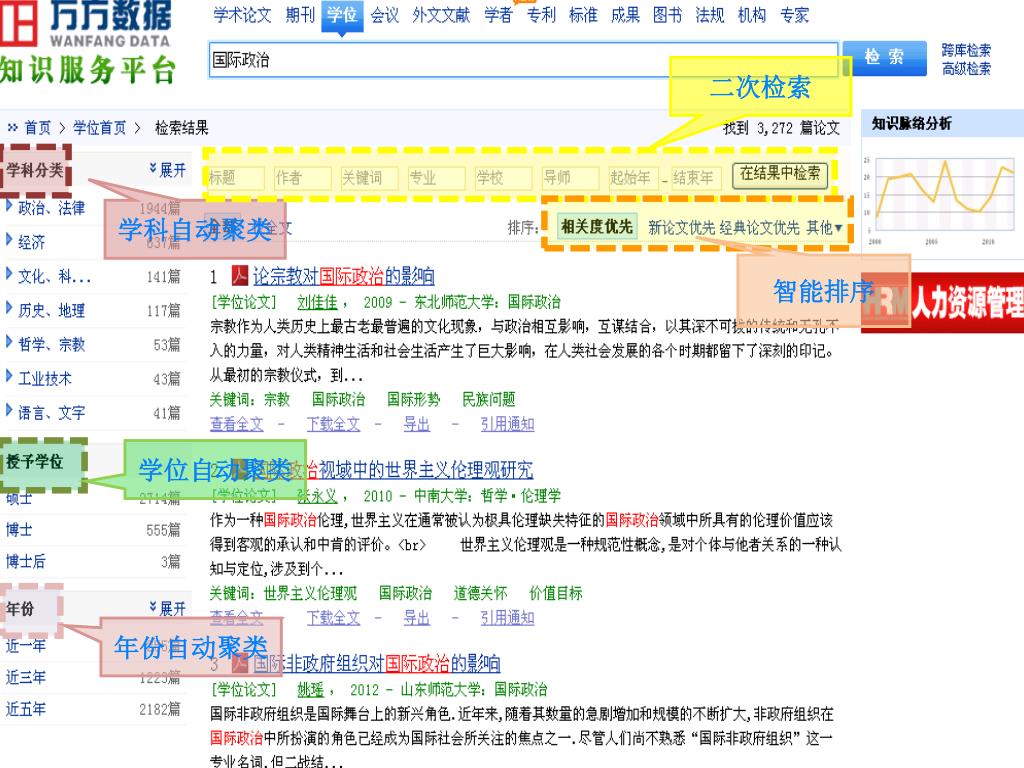The height and width of the screenshot is (768, 1024).
Task: Focus the main search box containing 国际政治
Action: pos(523,60)
